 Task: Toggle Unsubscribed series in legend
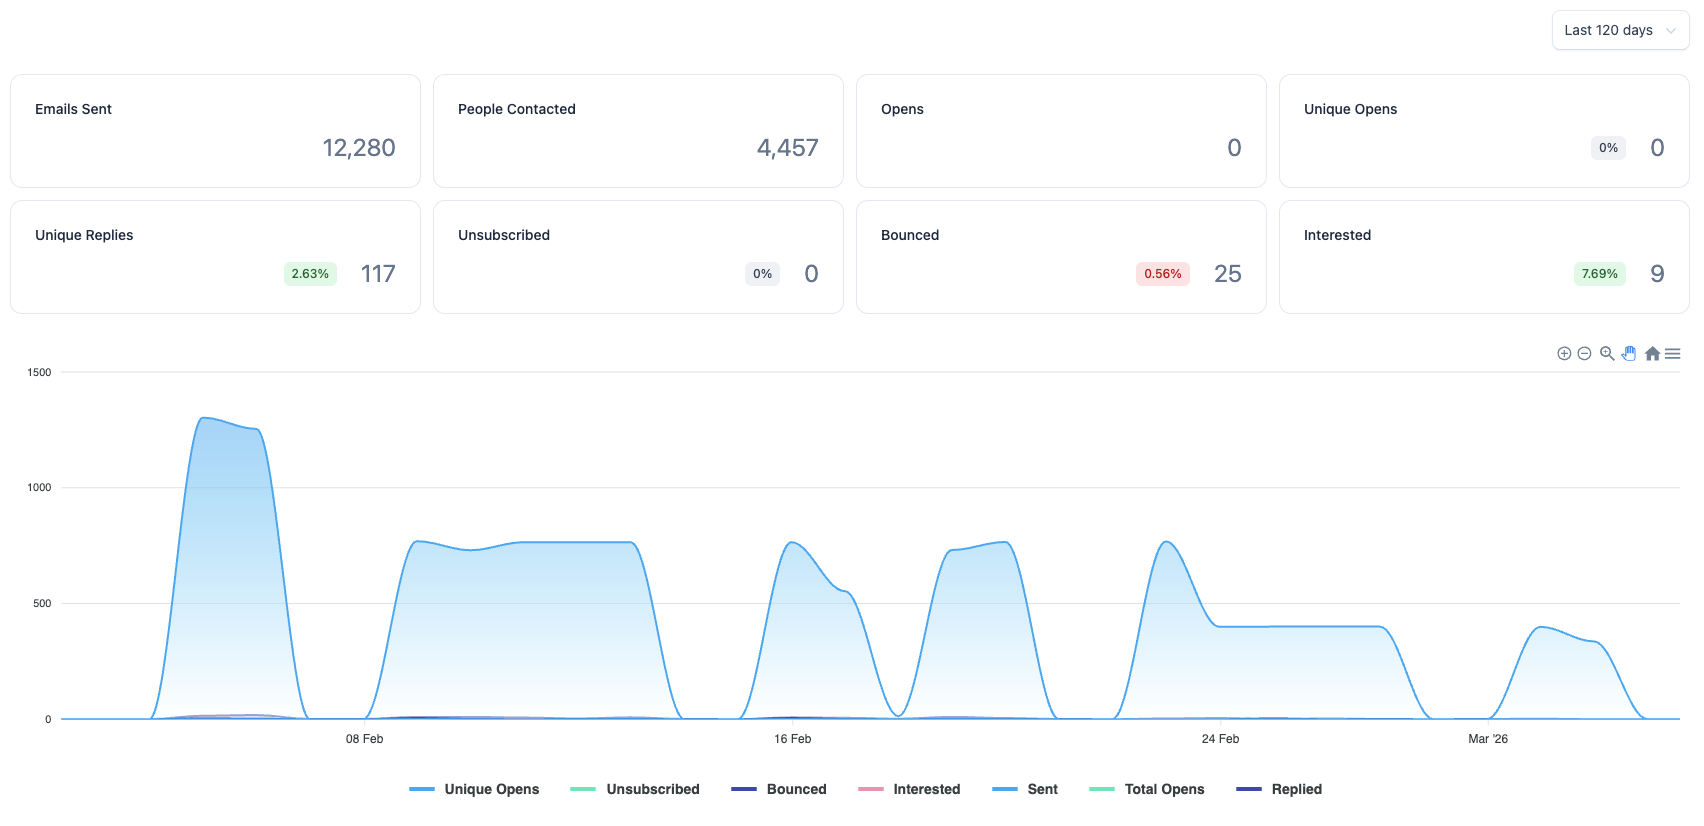click(635, 789)
